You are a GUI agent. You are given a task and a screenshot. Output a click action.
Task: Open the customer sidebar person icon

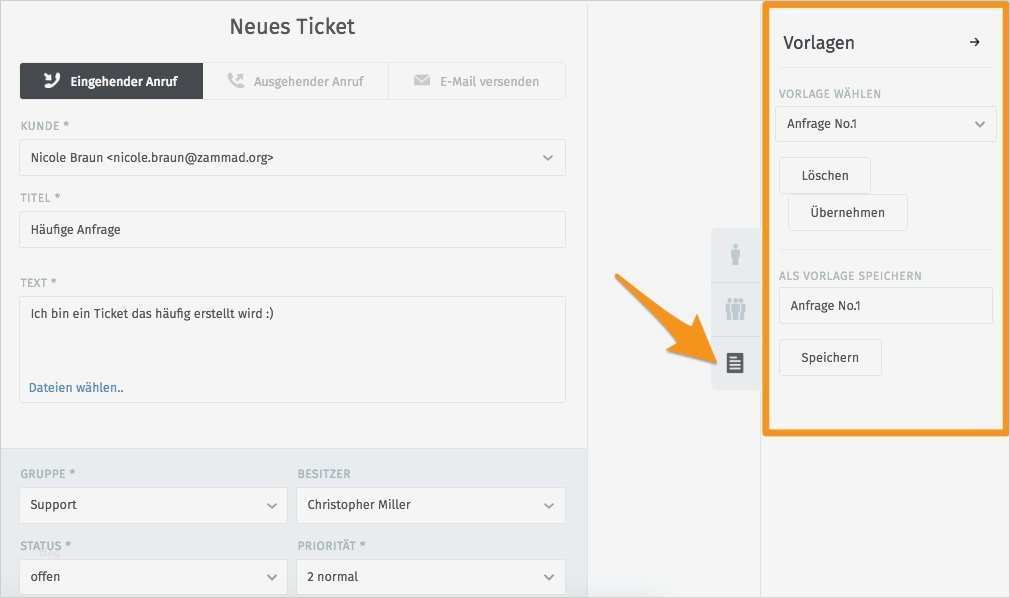click(x=735, y=255)
